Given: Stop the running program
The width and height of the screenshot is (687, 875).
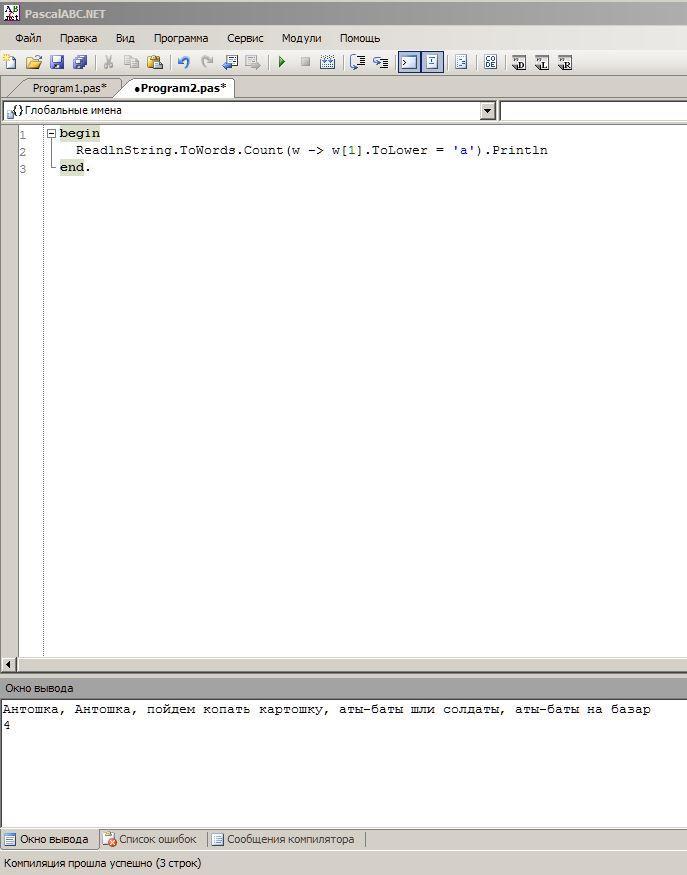Looking at the screenshot, I should pyautogui.click(x=305, y=62).
